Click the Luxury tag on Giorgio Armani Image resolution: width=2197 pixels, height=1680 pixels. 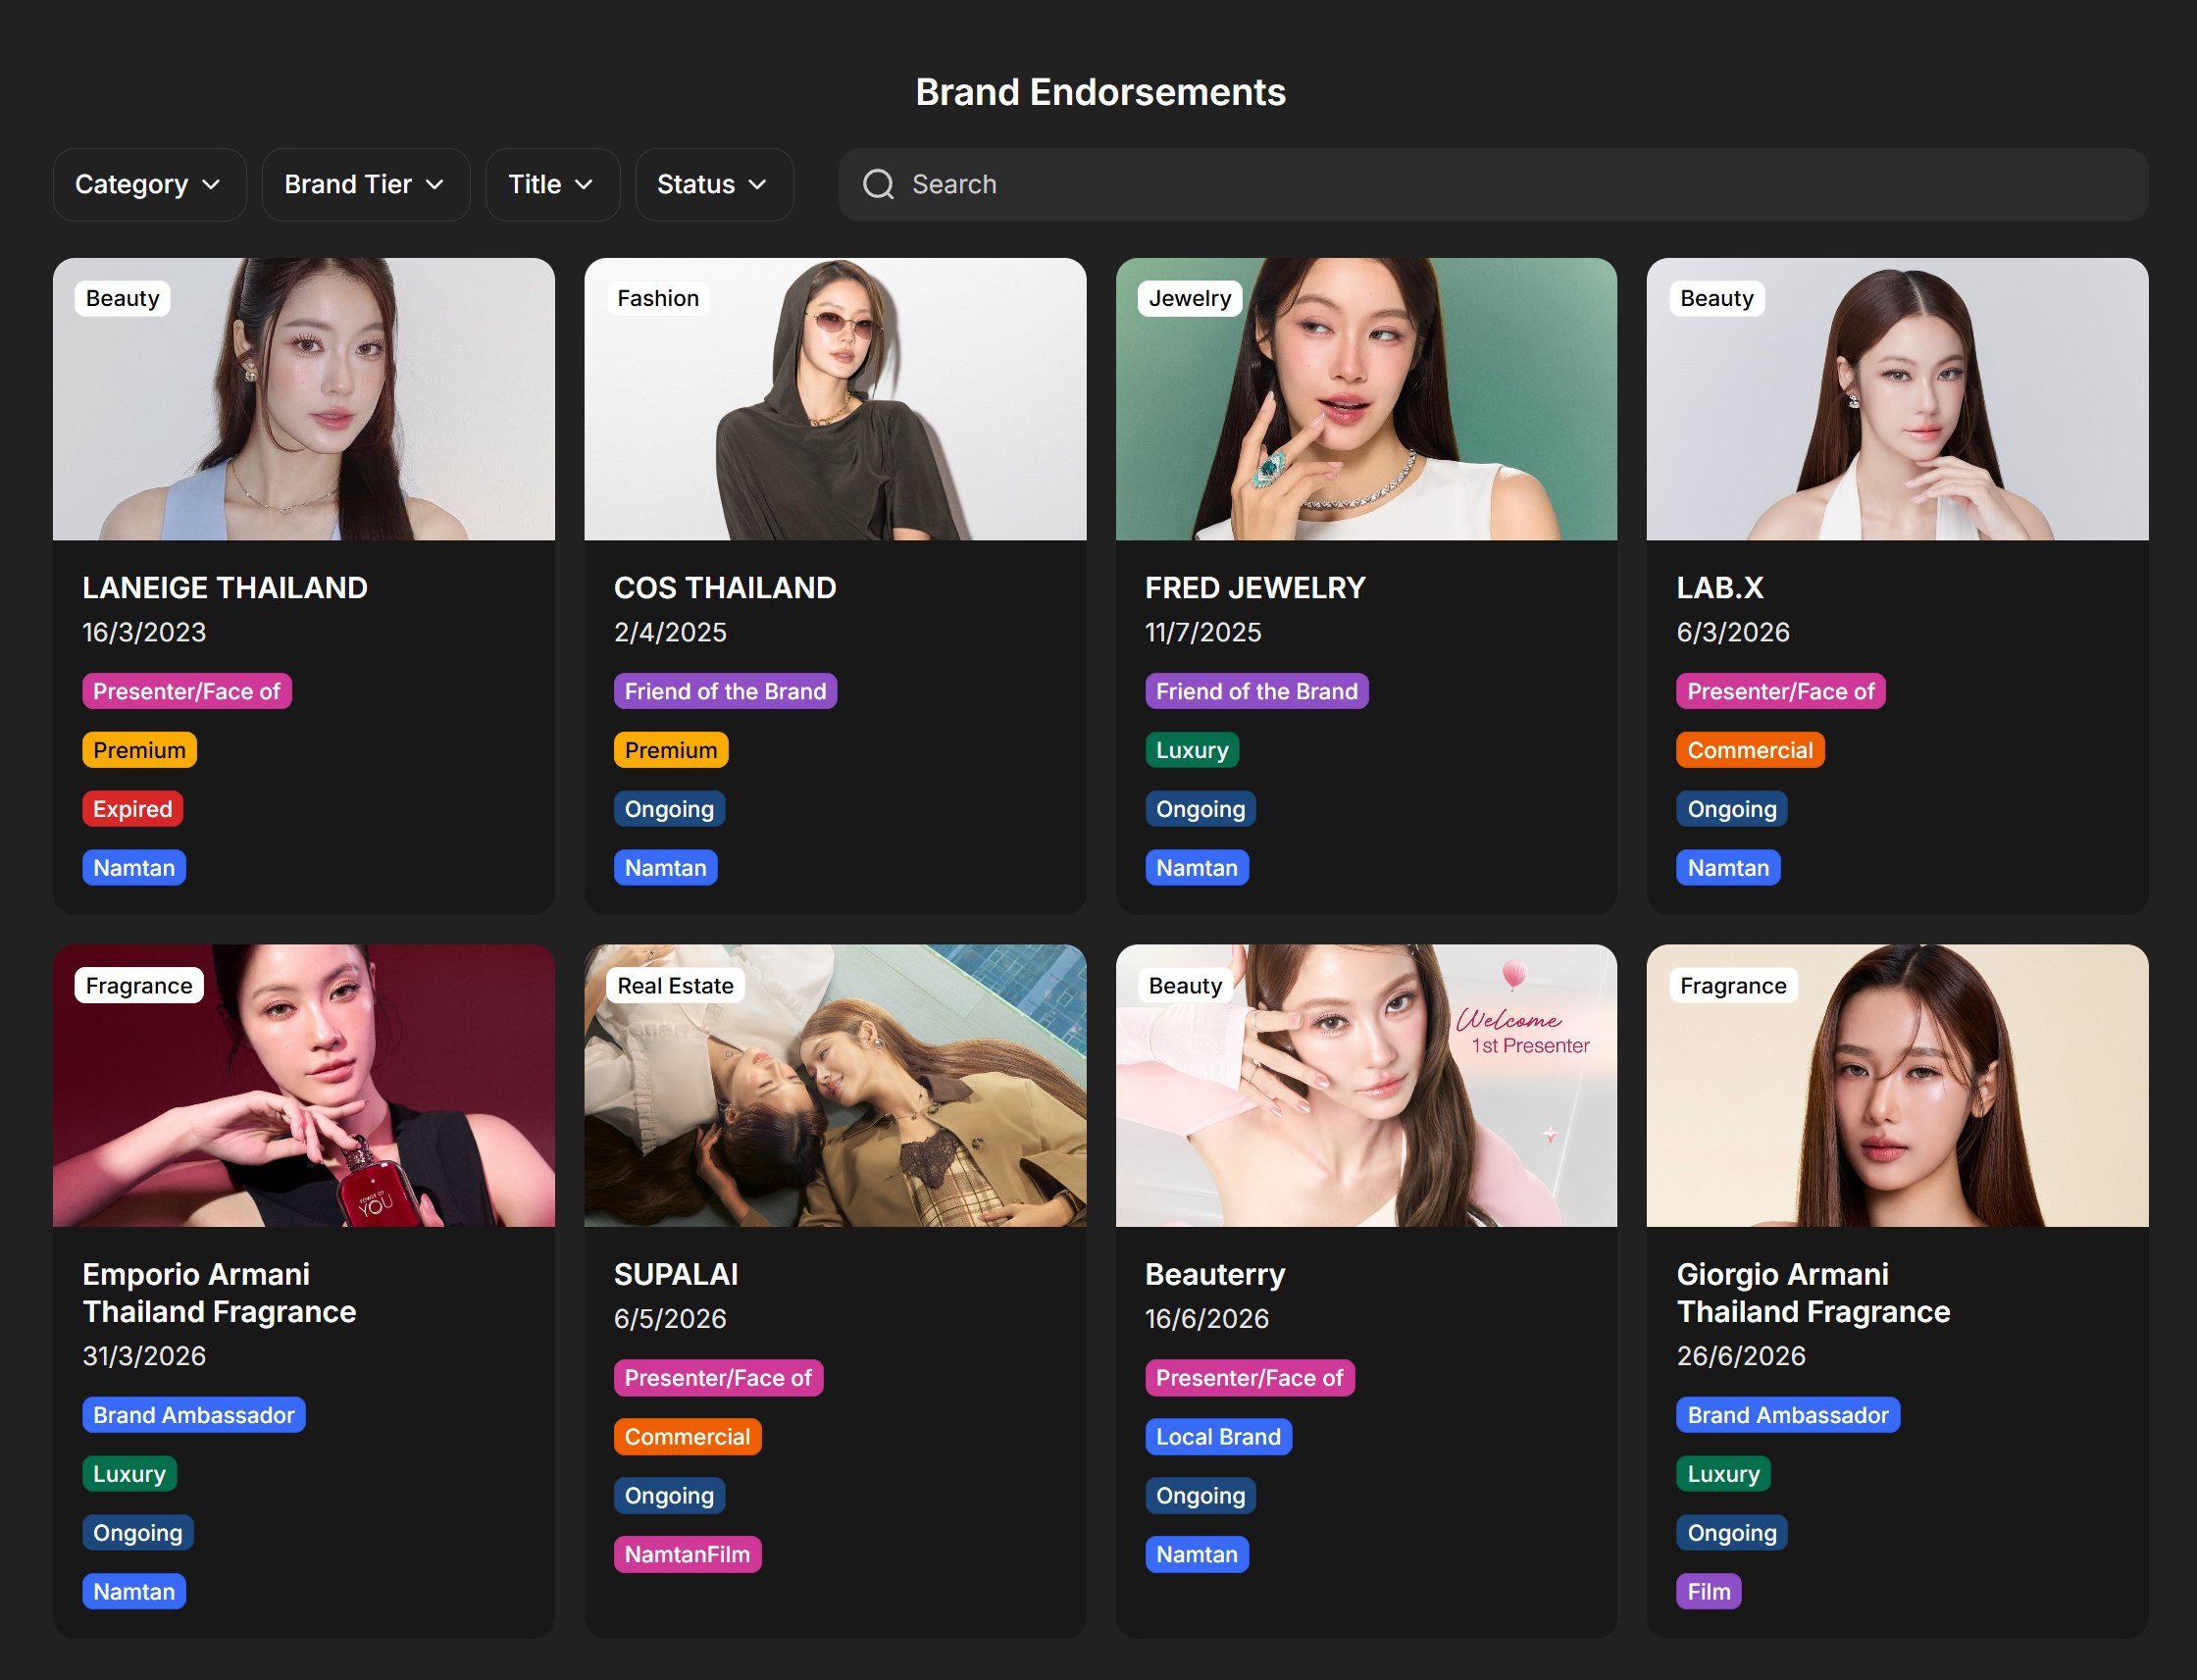1723,1474
